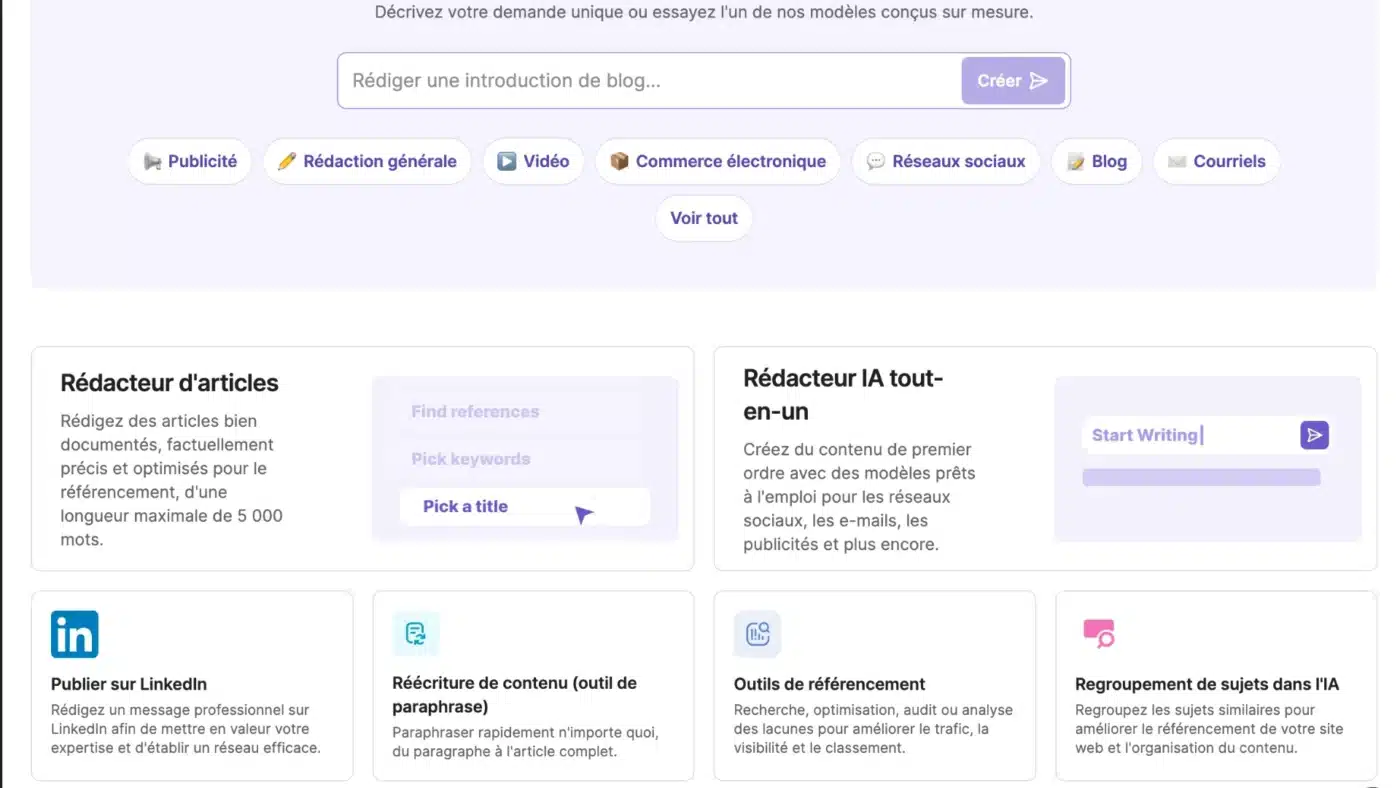Click the SEO tools chart icon
This screenshot has height=788, width=1400.
pyautogui.click(x=757, y=634)
